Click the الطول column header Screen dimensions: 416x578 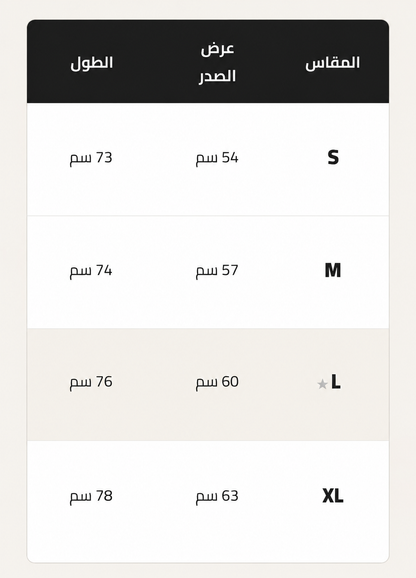[x=91, y=63]
